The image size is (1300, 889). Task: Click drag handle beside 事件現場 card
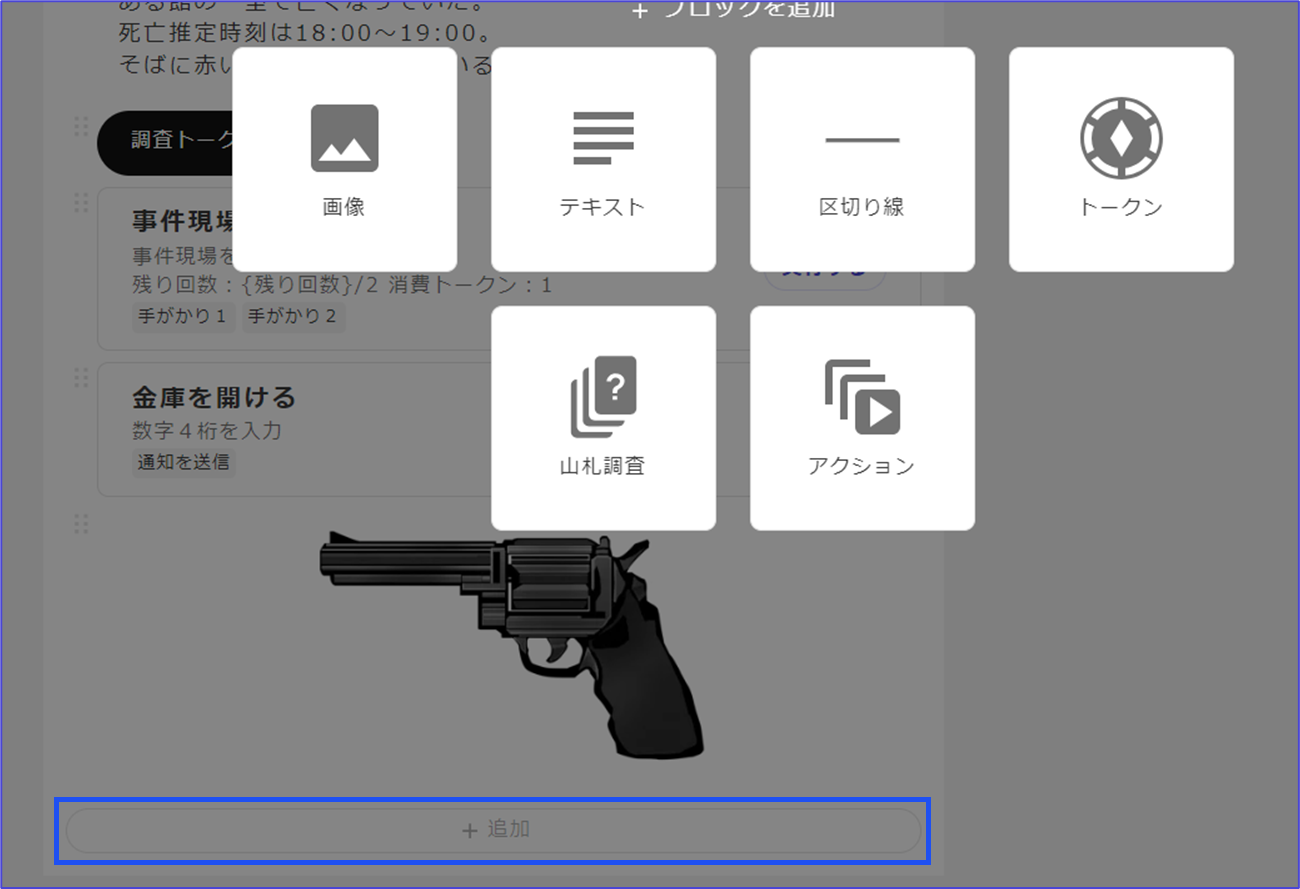click(81, 203)
